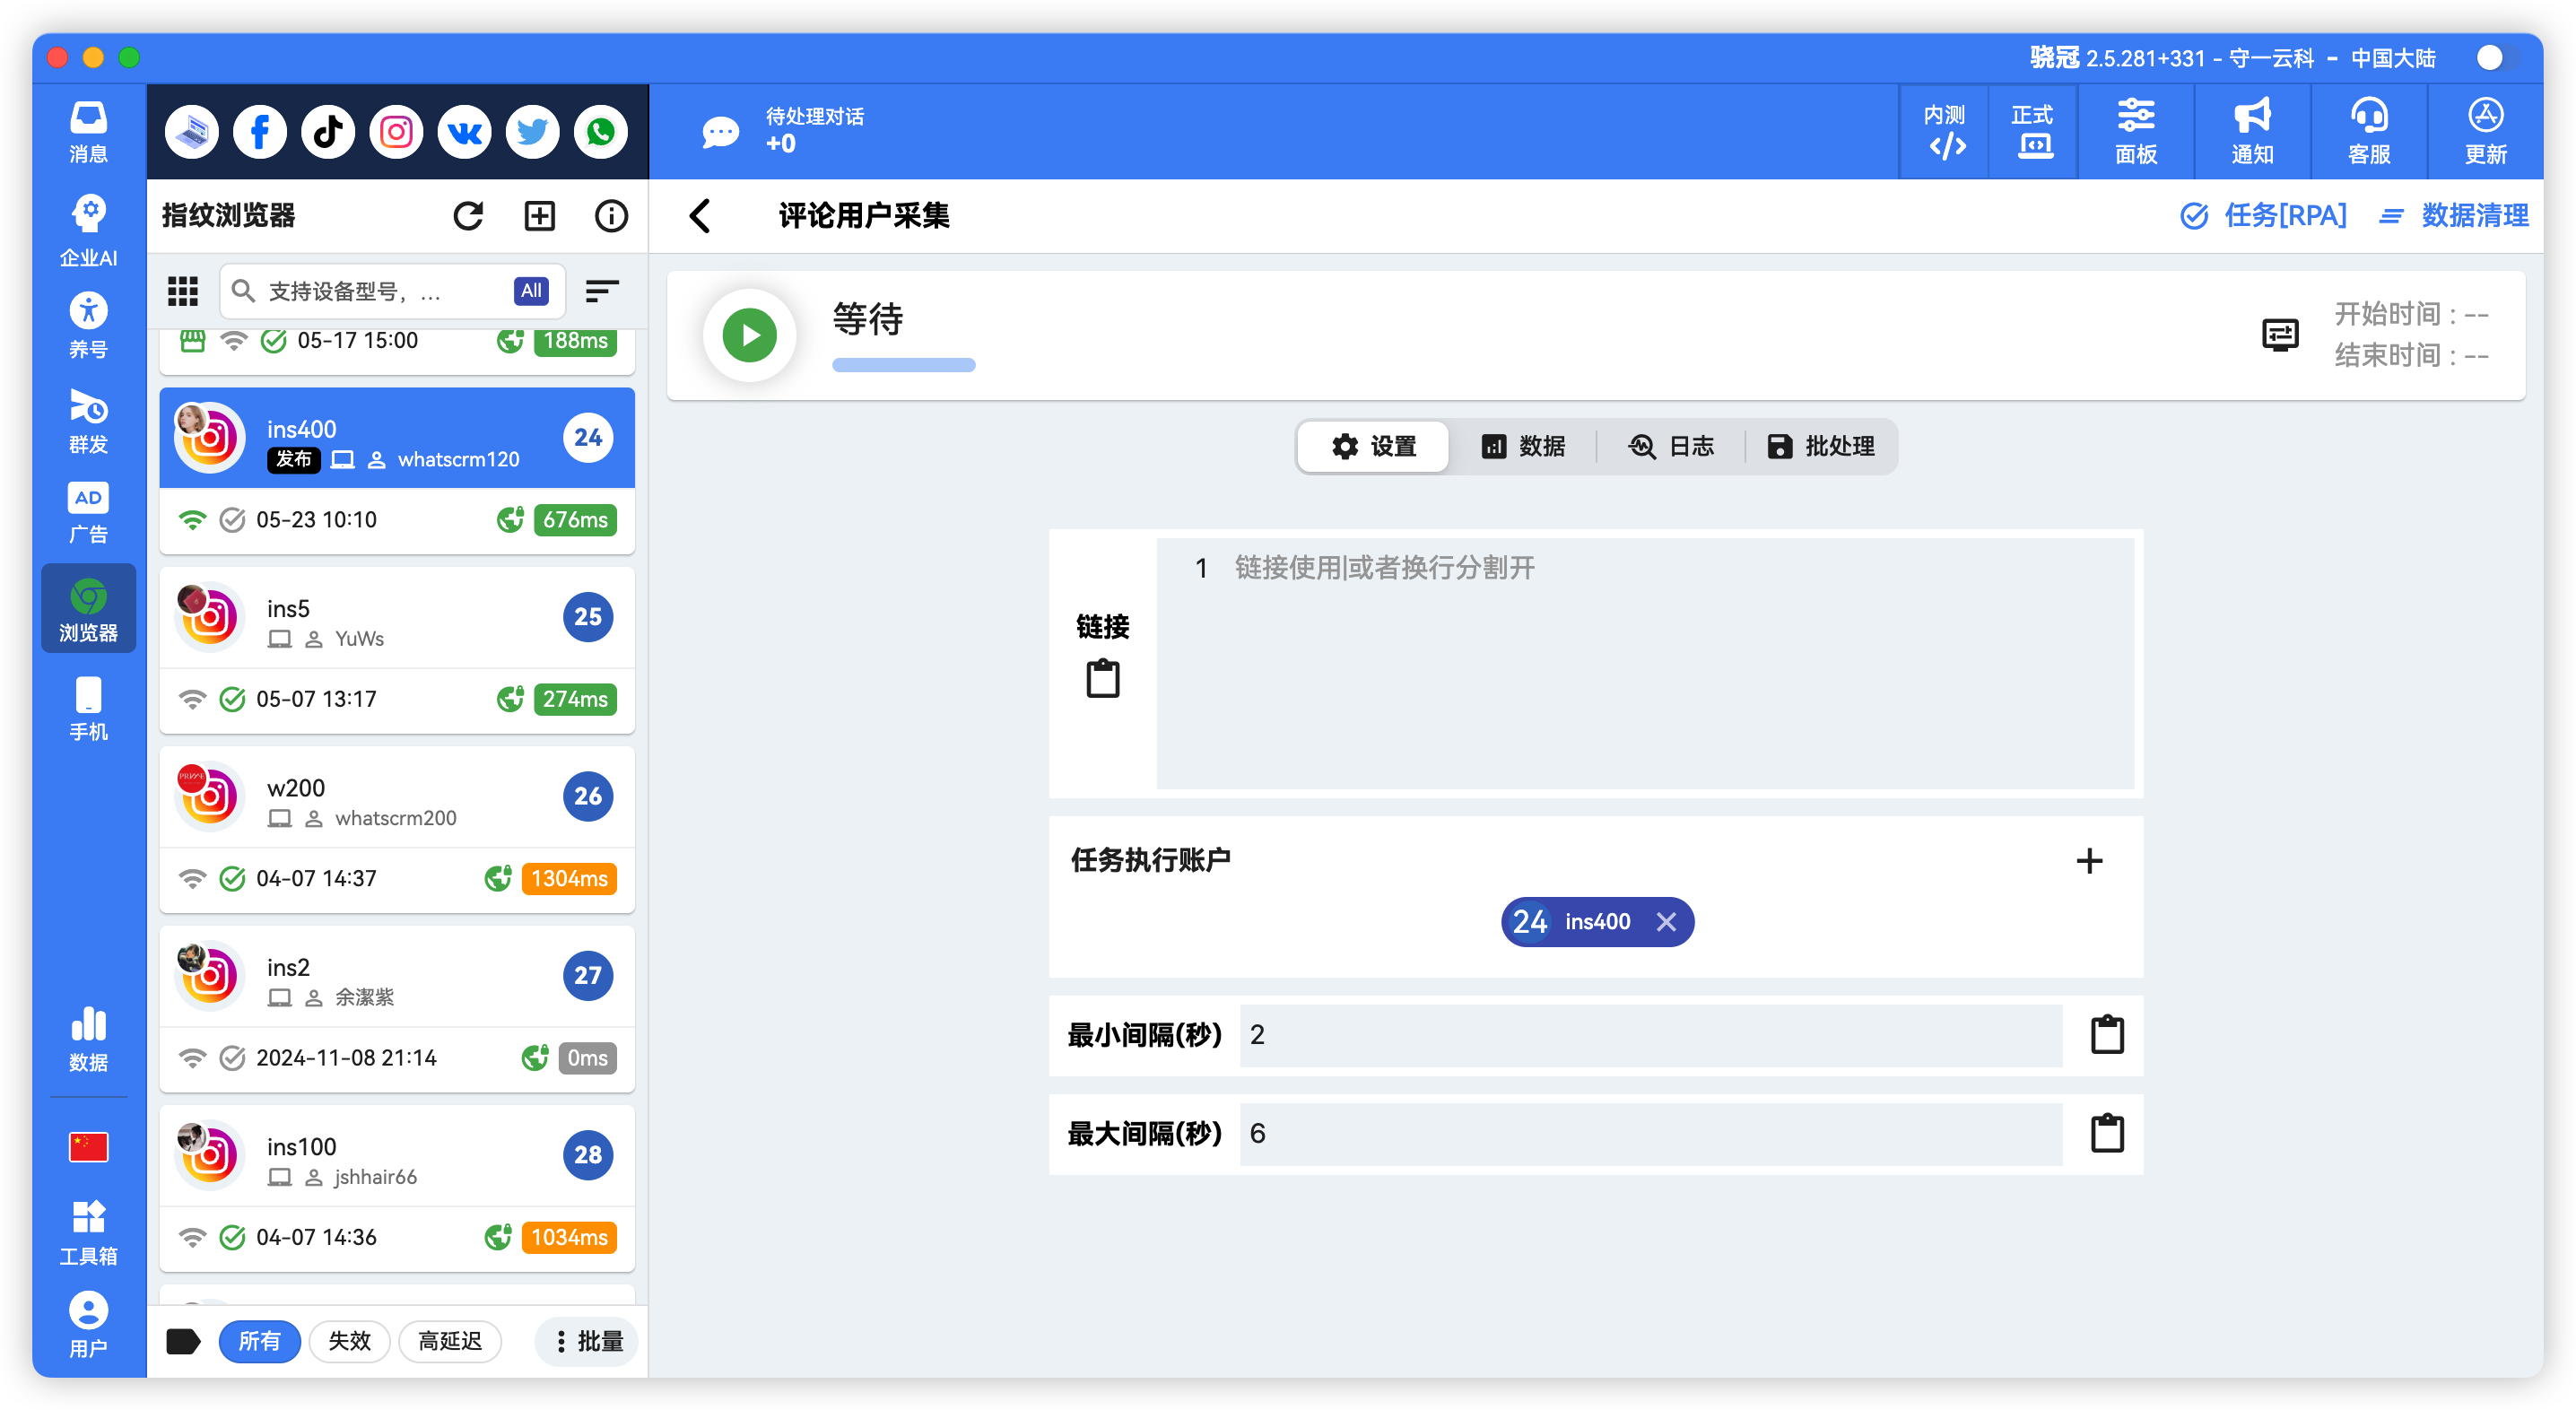Open the 群发 mass-send sidebar section
Image resolution: width=2576 pixels, height=1410 pixels.
point(88,421)
